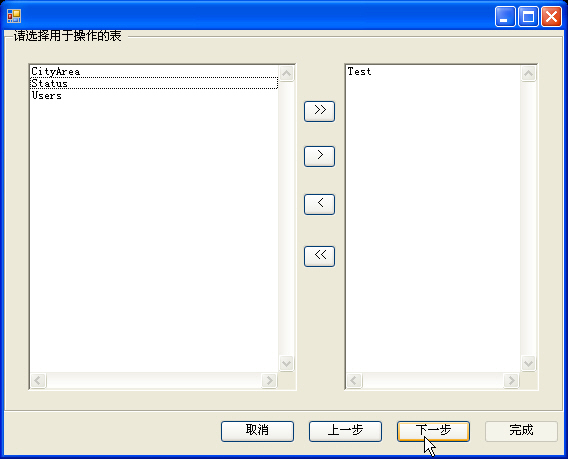The height and width of the screenshot is (459, 568).
Task: Click the move-selected-right (>) button
Action: pyautogui.click(x=319, y=156)
